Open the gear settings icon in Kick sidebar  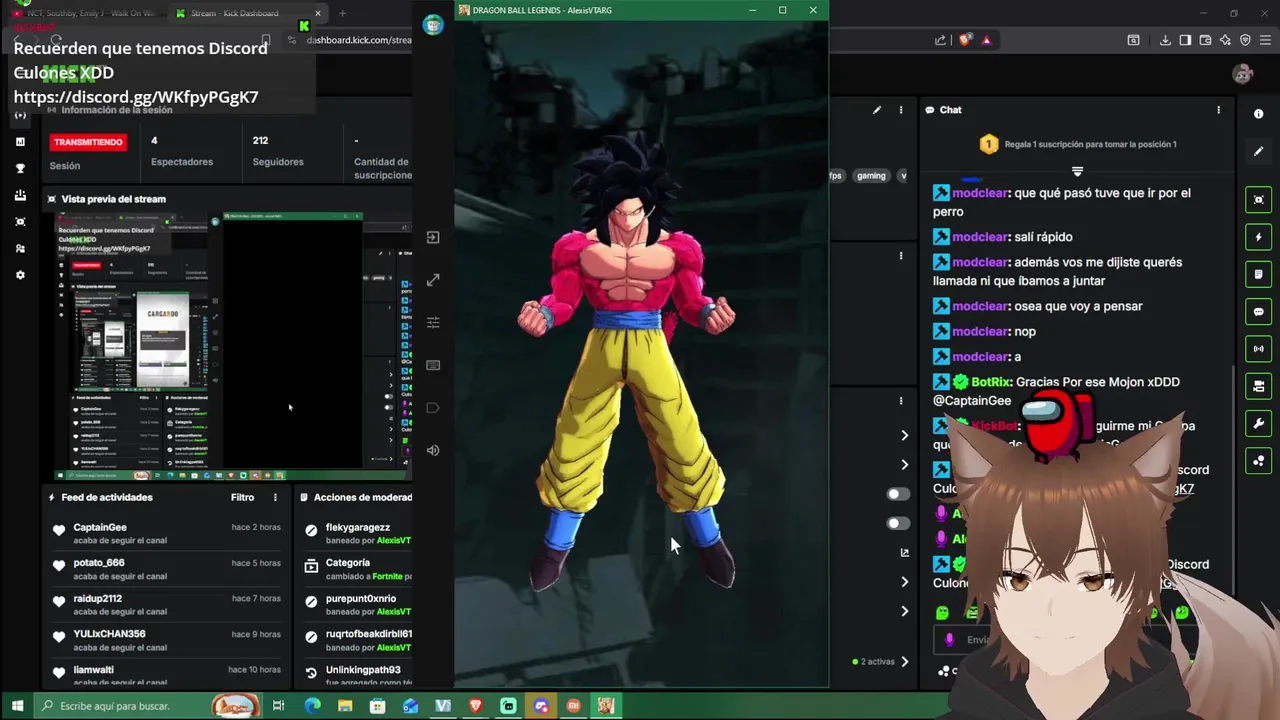click(x=20, y=275)
